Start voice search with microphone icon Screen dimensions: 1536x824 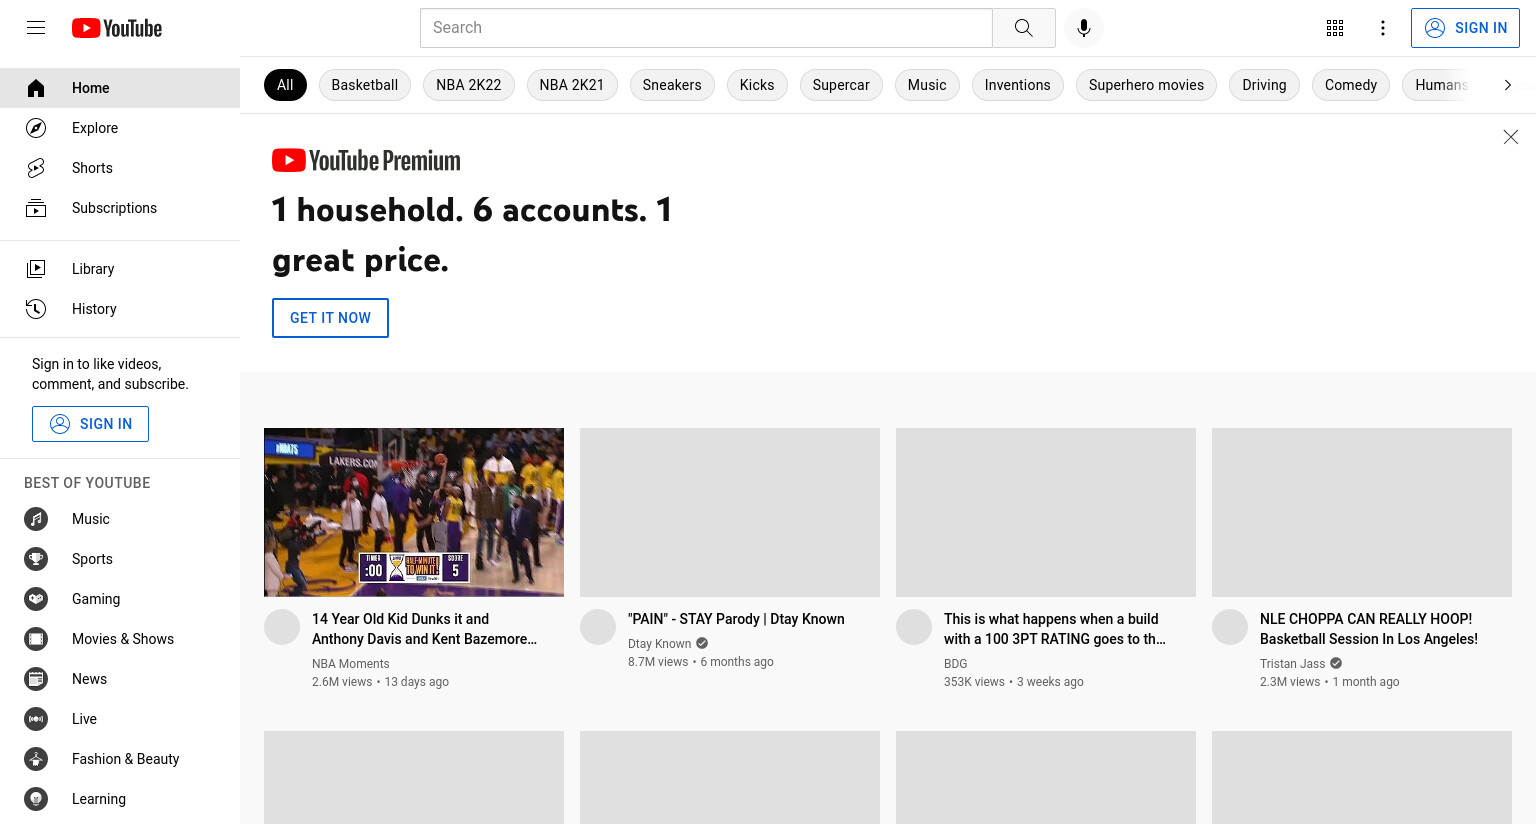point(1084,28)
